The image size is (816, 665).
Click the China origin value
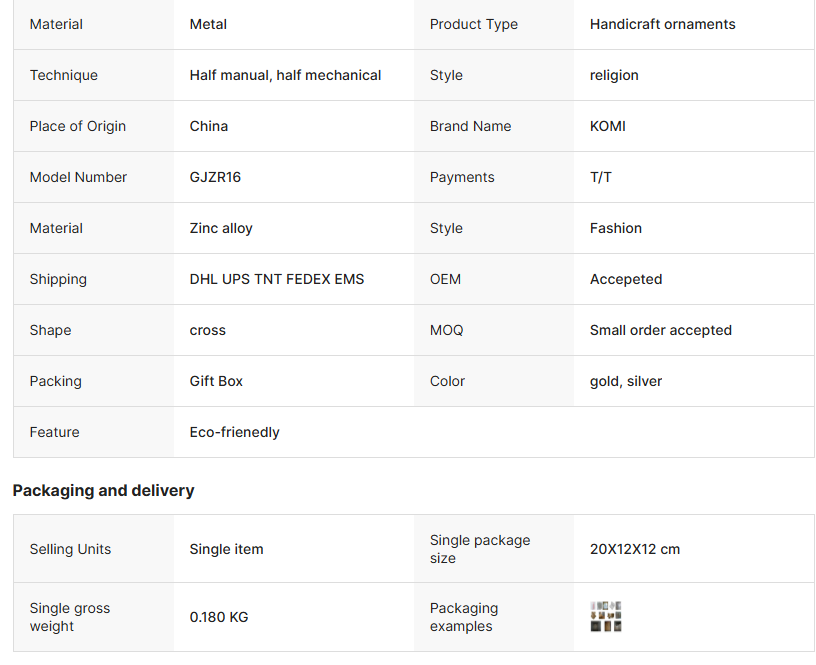(209, 126)
